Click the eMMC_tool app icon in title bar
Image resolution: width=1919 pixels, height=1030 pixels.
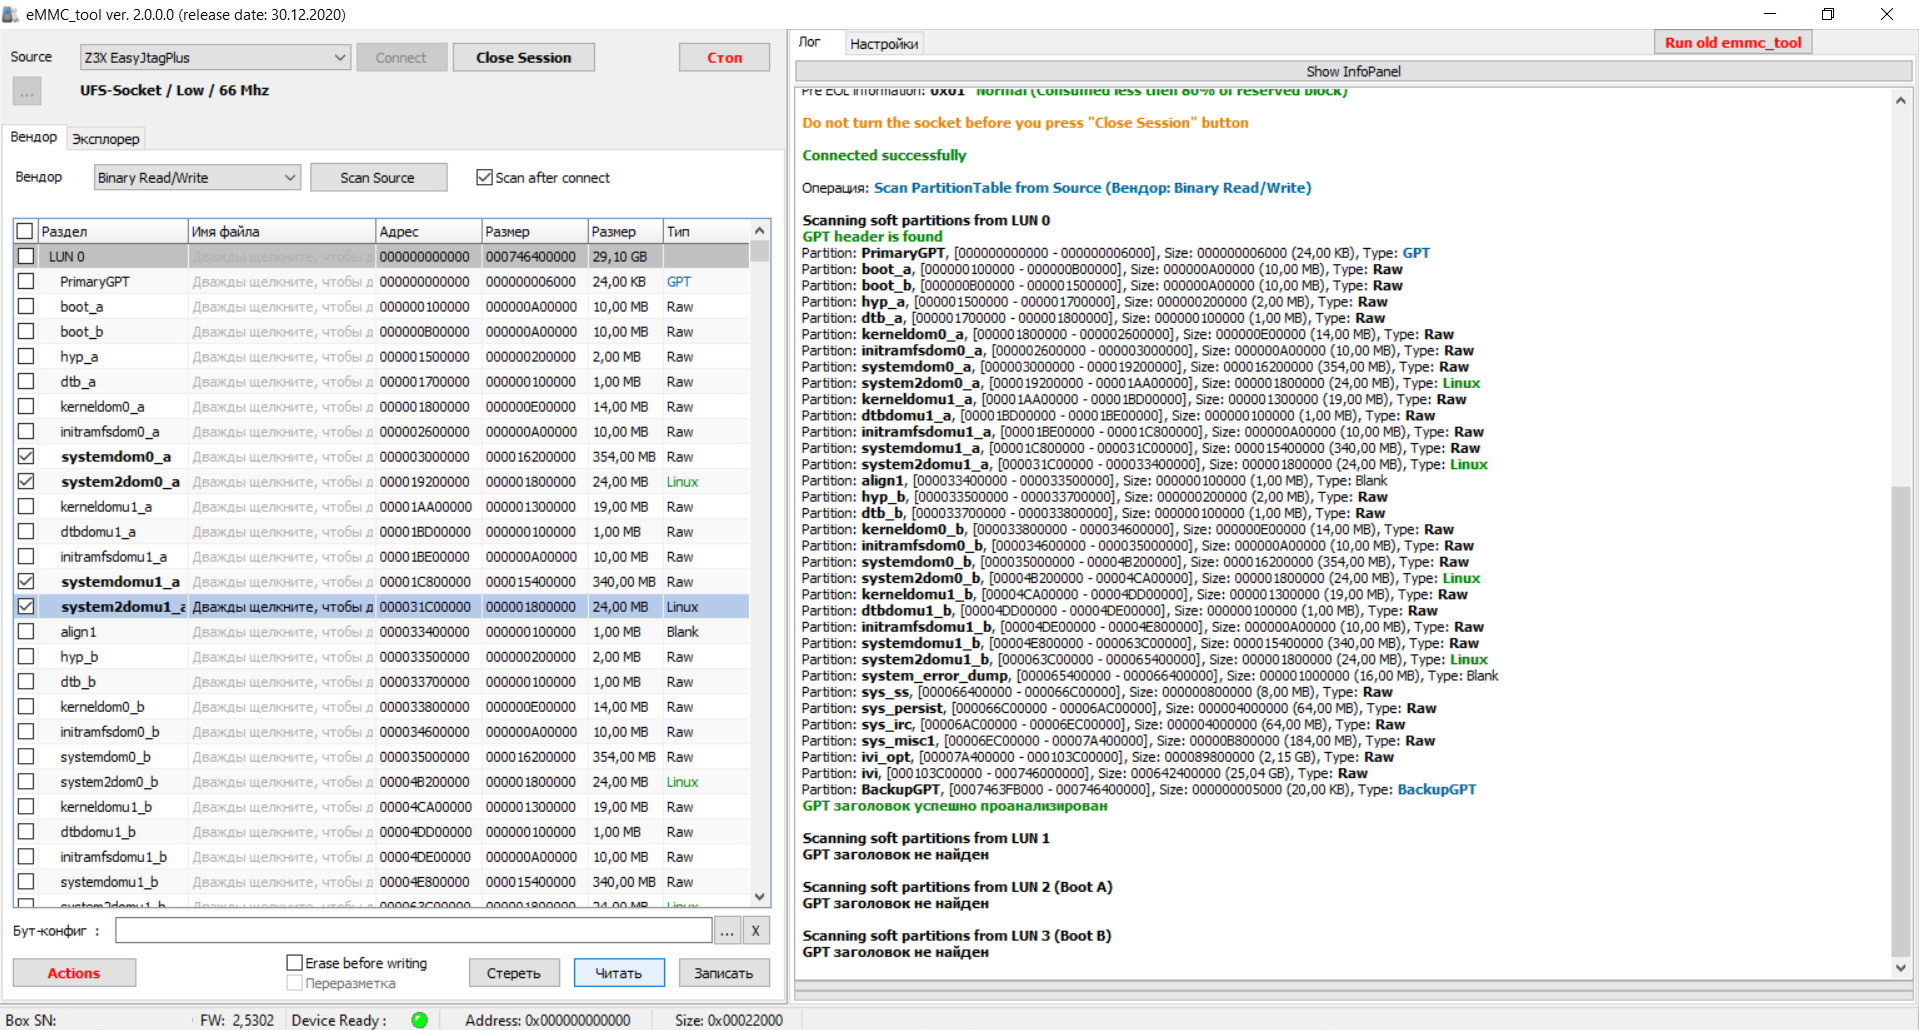pyautogui.click(x=11, y=14)
